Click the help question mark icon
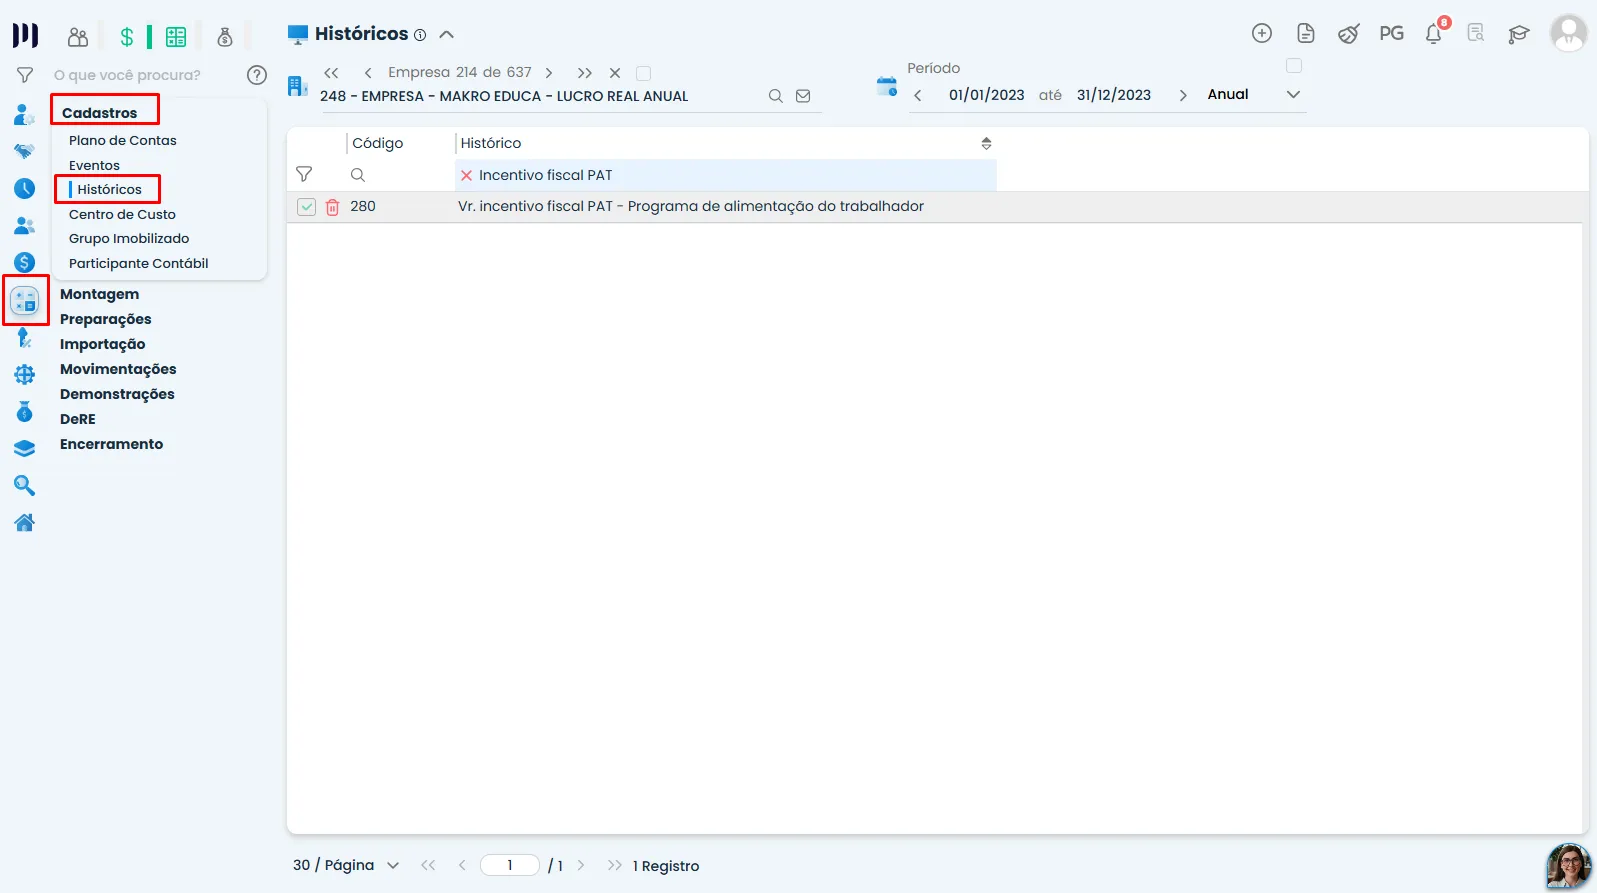 click(x=257, y=75)
